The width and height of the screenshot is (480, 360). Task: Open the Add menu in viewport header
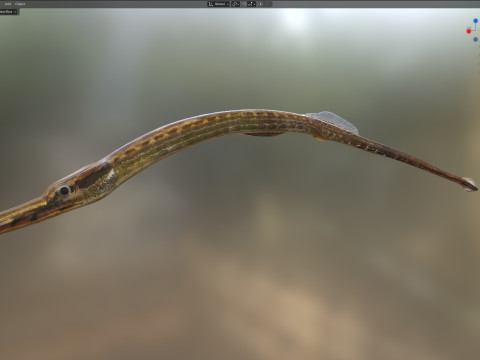click(8, 4)
